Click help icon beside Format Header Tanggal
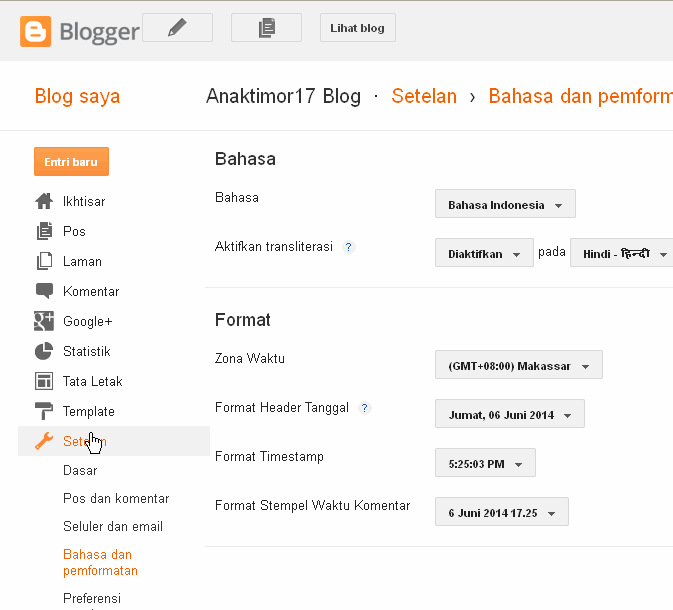 point(364,408)
